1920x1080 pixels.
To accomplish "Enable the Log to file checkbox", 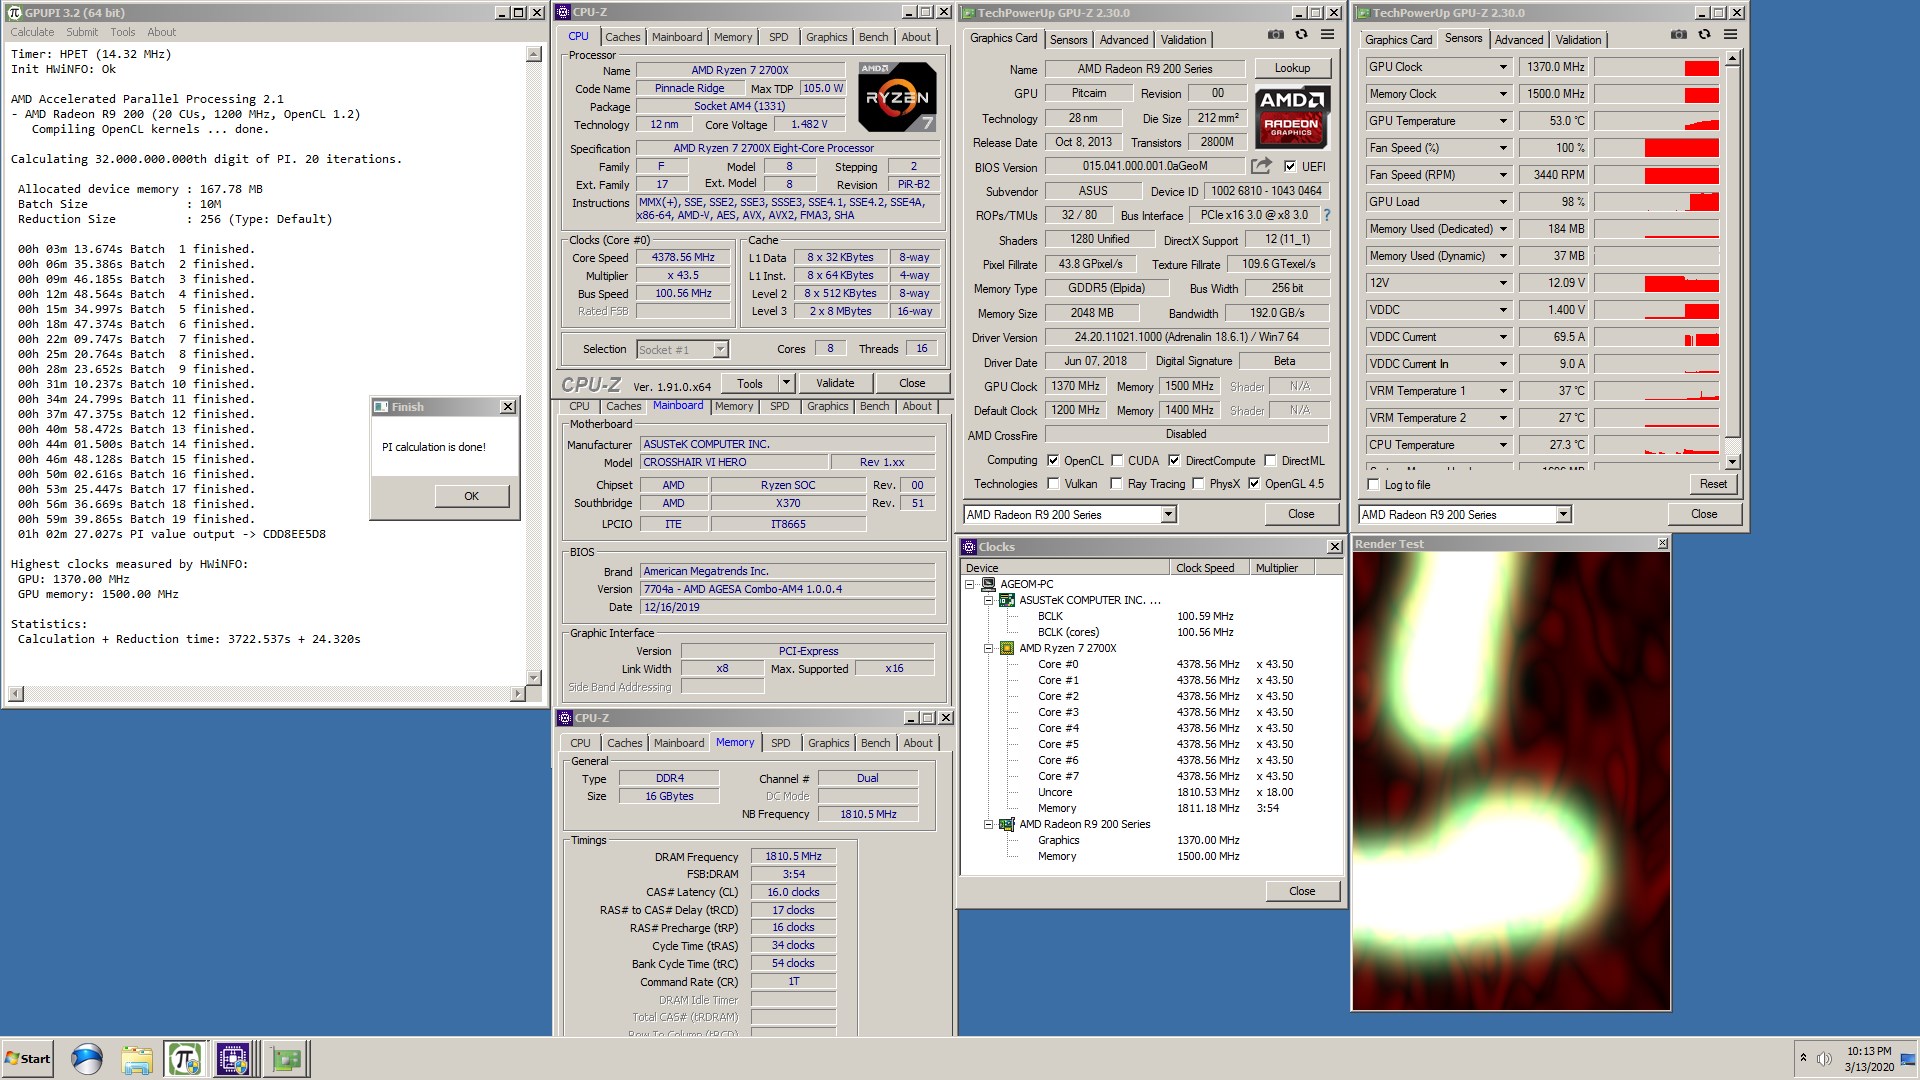I will click(x=1374, y=485).
